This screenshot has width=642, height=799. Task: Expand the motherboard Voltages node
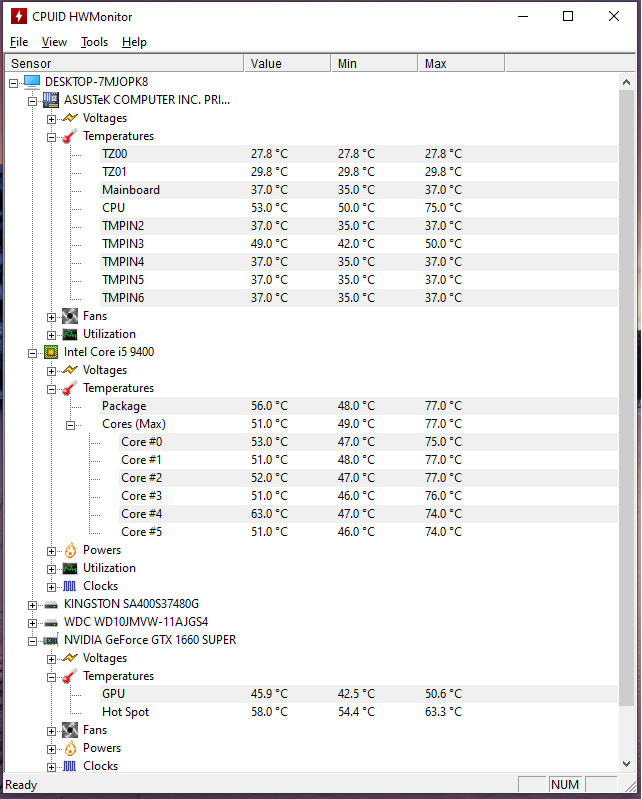pos(51,119)
